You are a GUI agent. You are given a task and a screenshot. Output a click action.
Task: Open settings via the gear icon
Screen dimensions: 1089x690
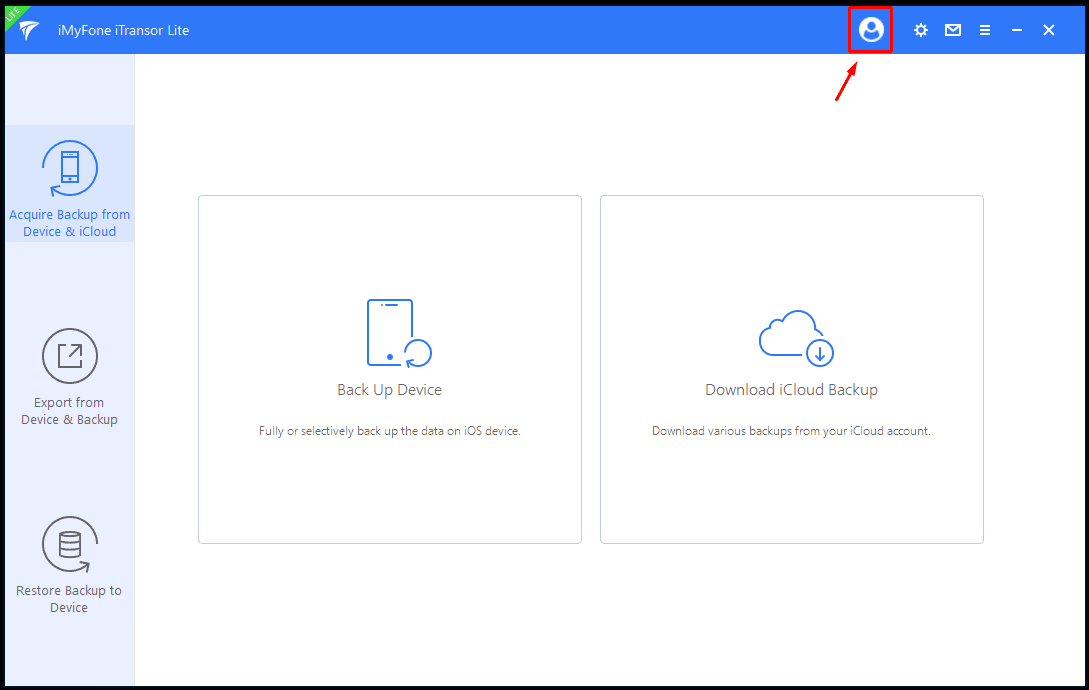(921, 30)
